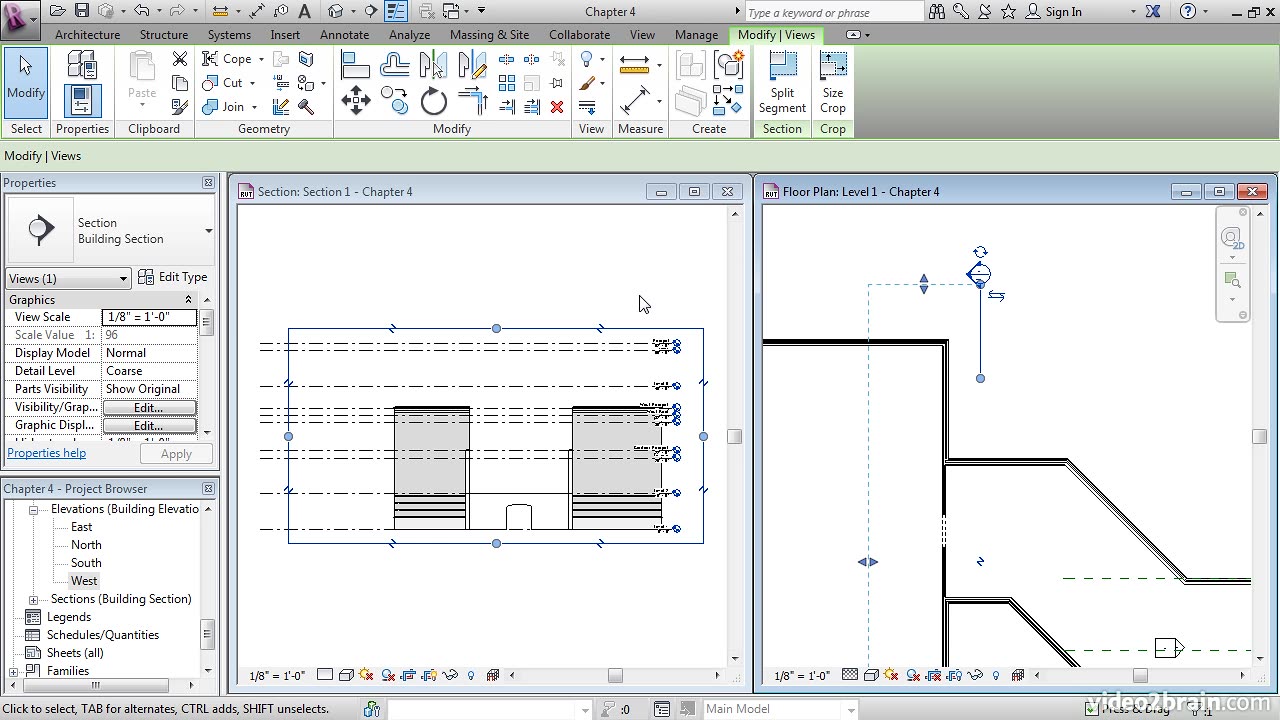Open the Section type selector dropdown
The height and width of the screenshot is (720, 1280).
click(208, 231)
